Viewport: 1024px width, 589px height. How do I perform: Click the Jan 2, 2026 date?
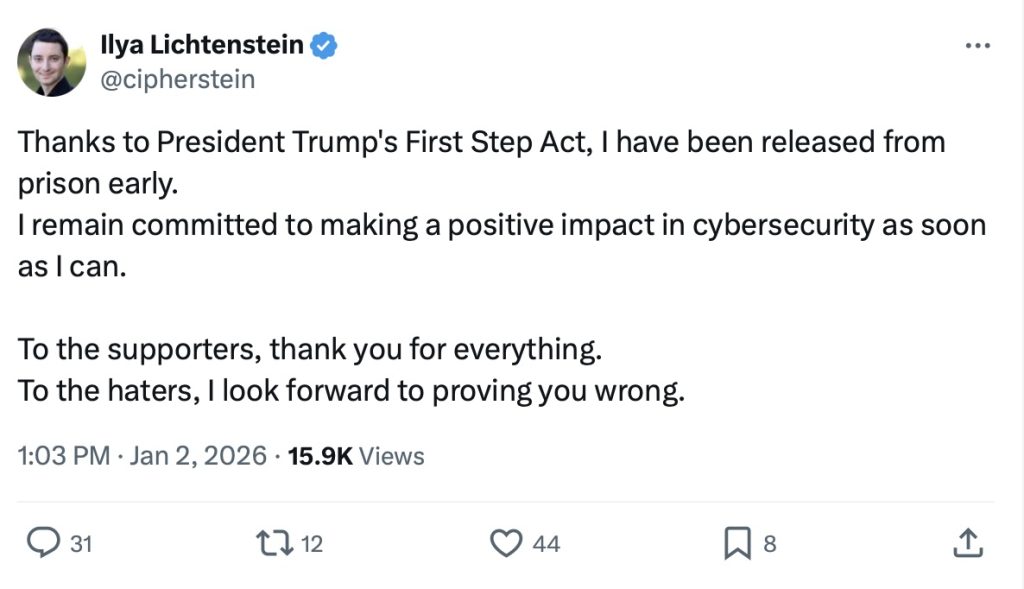point(196,456)
